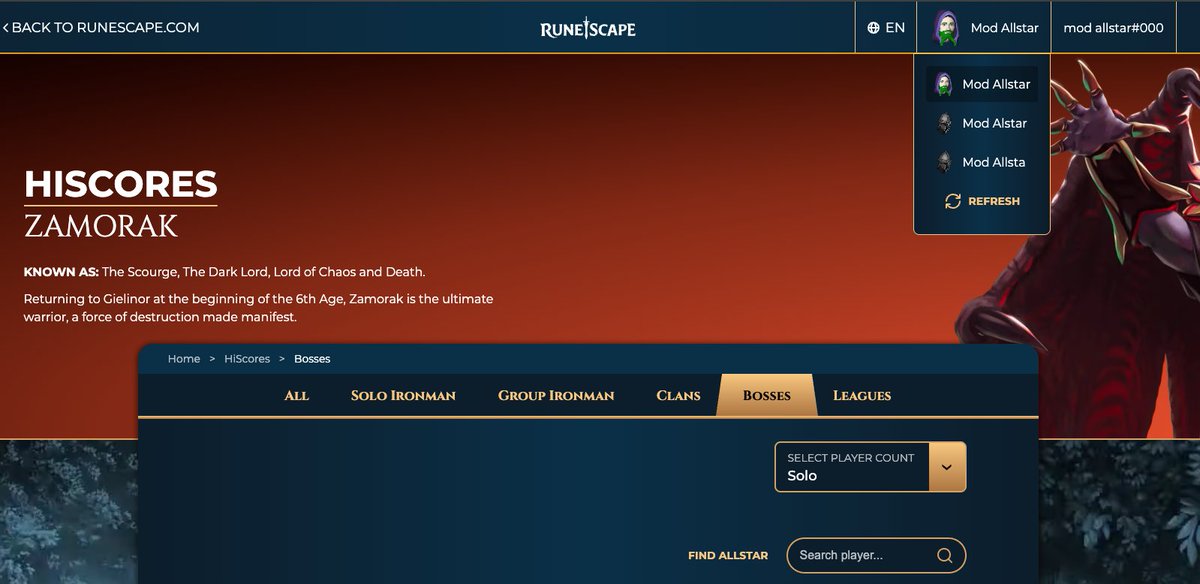This screenshot has width=1200, height=584.
Task: Open the Clans tab
Action: tap(678, 395)
